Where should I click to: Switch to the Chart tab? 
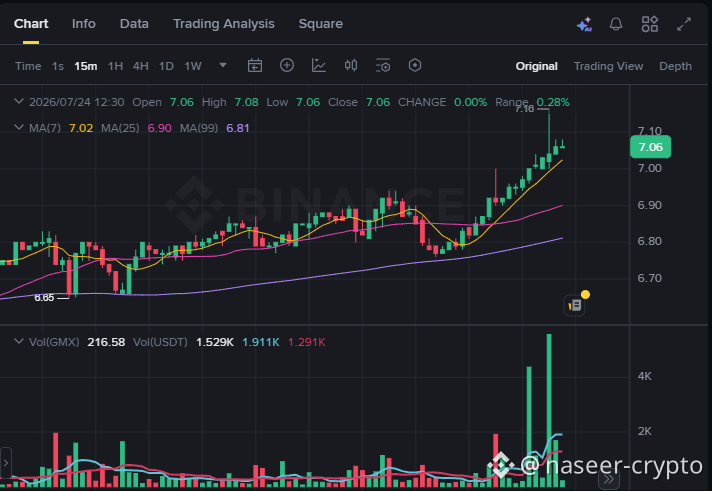click(31, 24)
